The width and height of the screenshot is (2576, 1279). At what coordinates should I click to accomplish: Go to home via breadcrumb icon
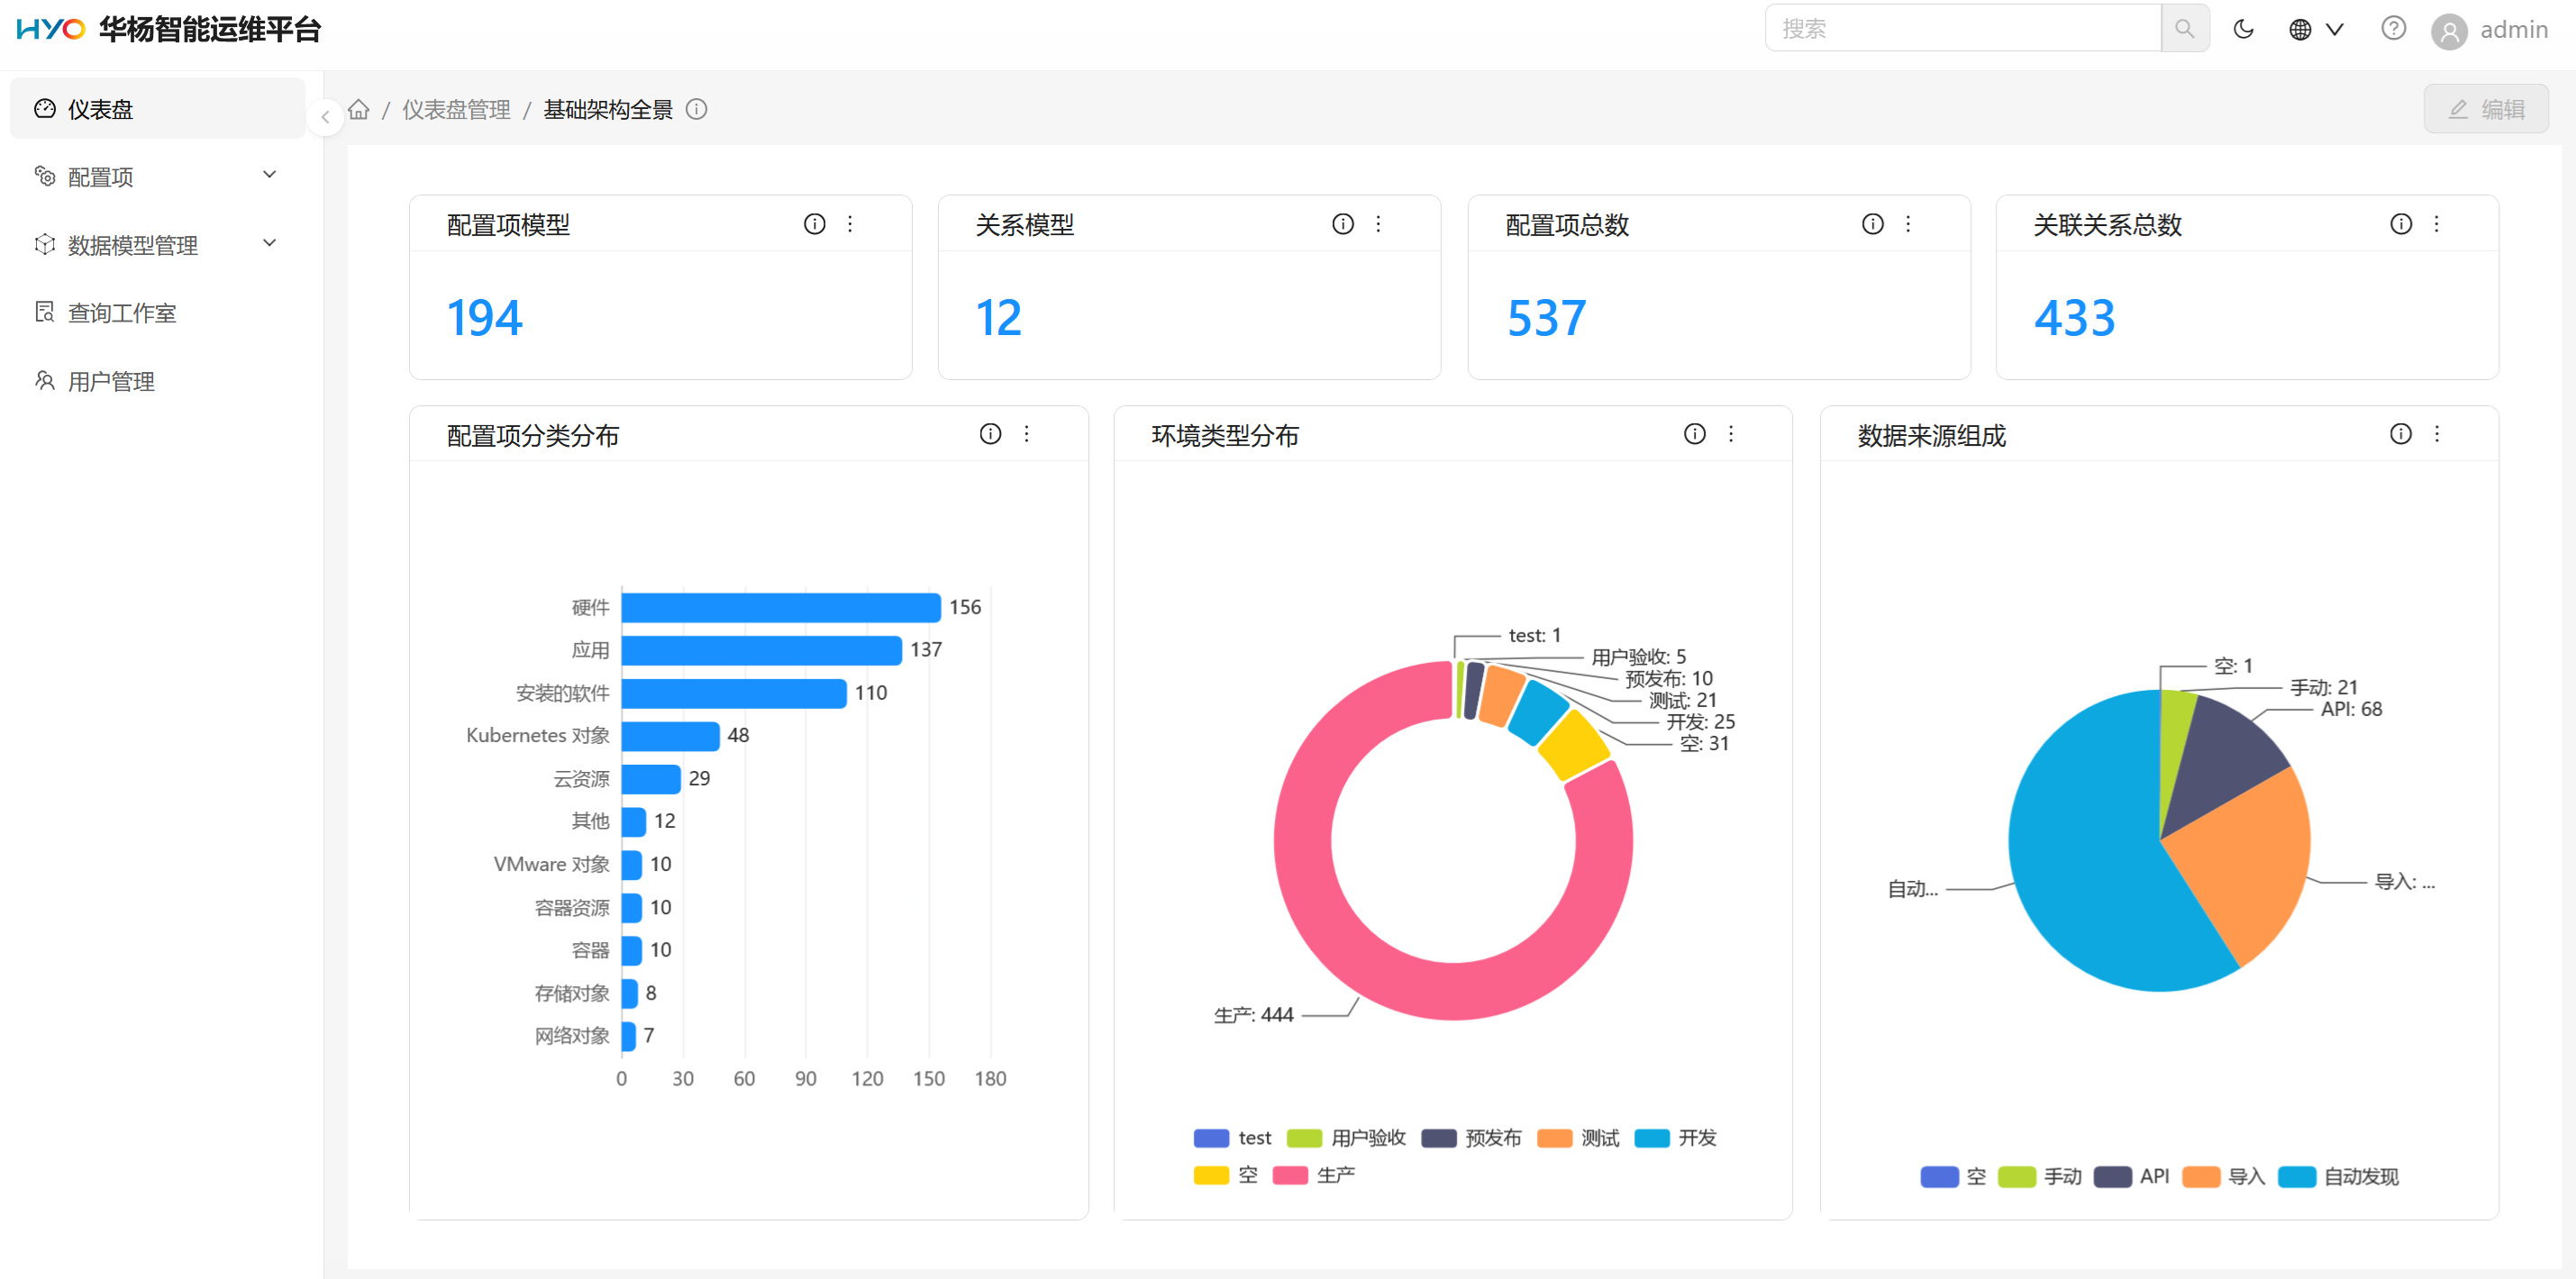click(x=359, y=109)
